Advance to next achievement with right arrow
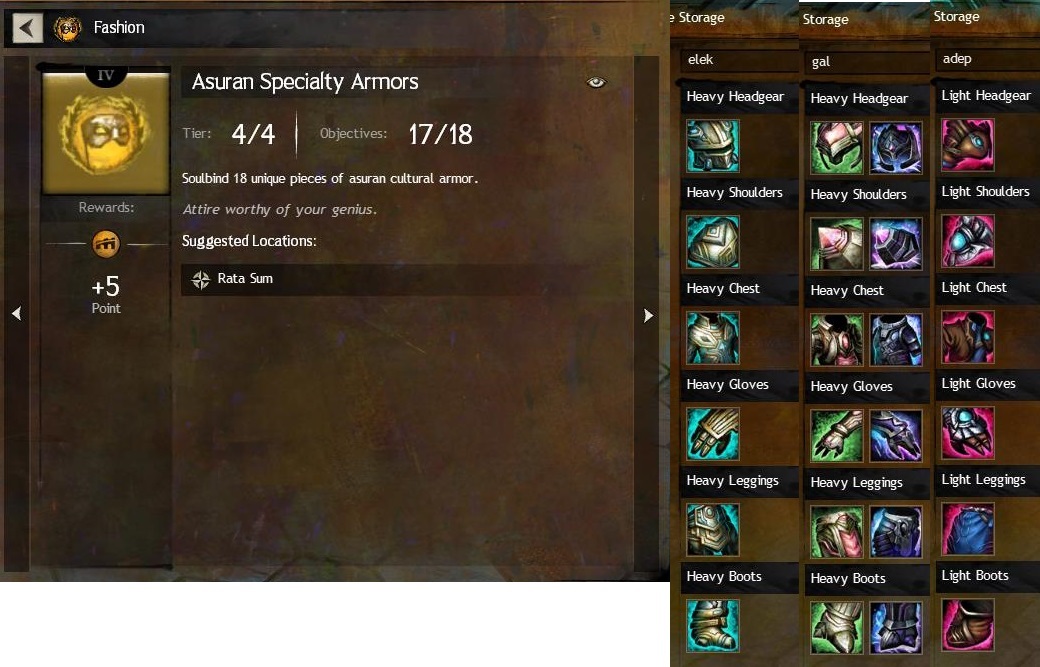 tap(648, 316)
